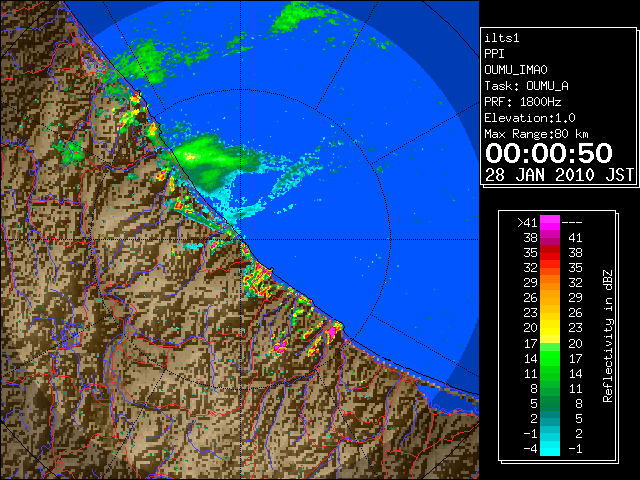Pick the orange legend band labeled 29 to 32
The image size is (640, 480).
tap(550, 283)
